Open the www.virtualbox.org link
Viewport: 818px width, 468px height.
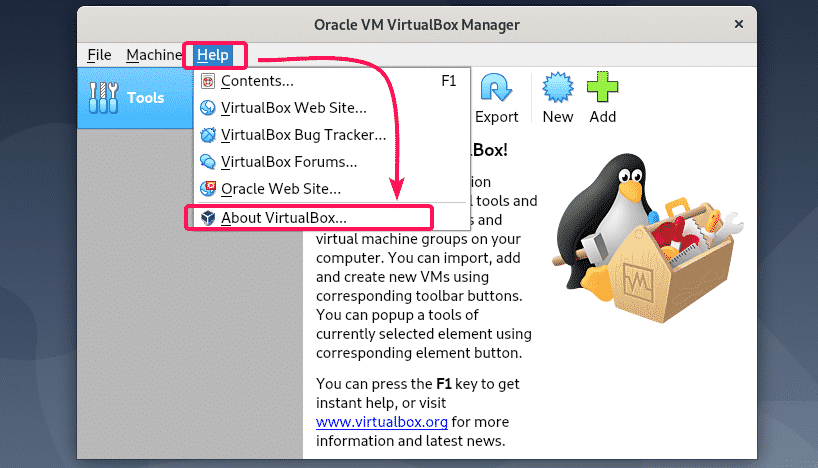click(382, 422)
